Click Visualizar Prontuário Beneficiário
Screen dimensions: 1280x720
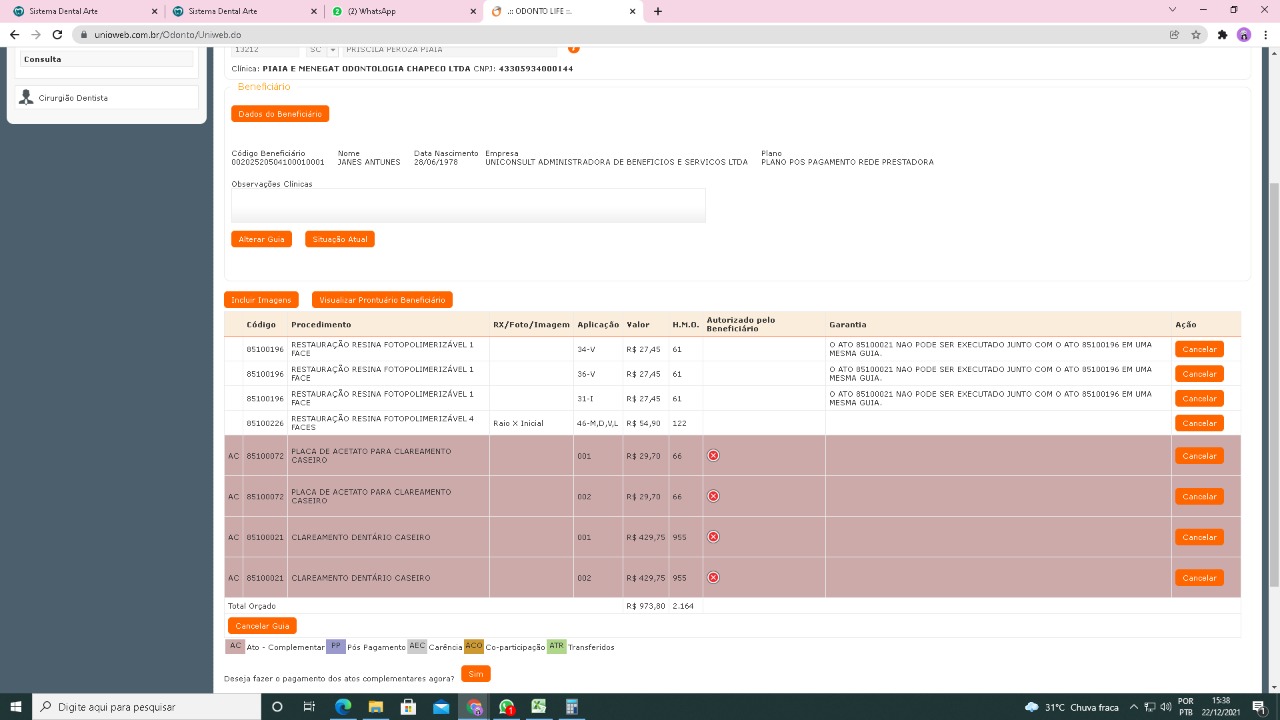coord(382,300)
